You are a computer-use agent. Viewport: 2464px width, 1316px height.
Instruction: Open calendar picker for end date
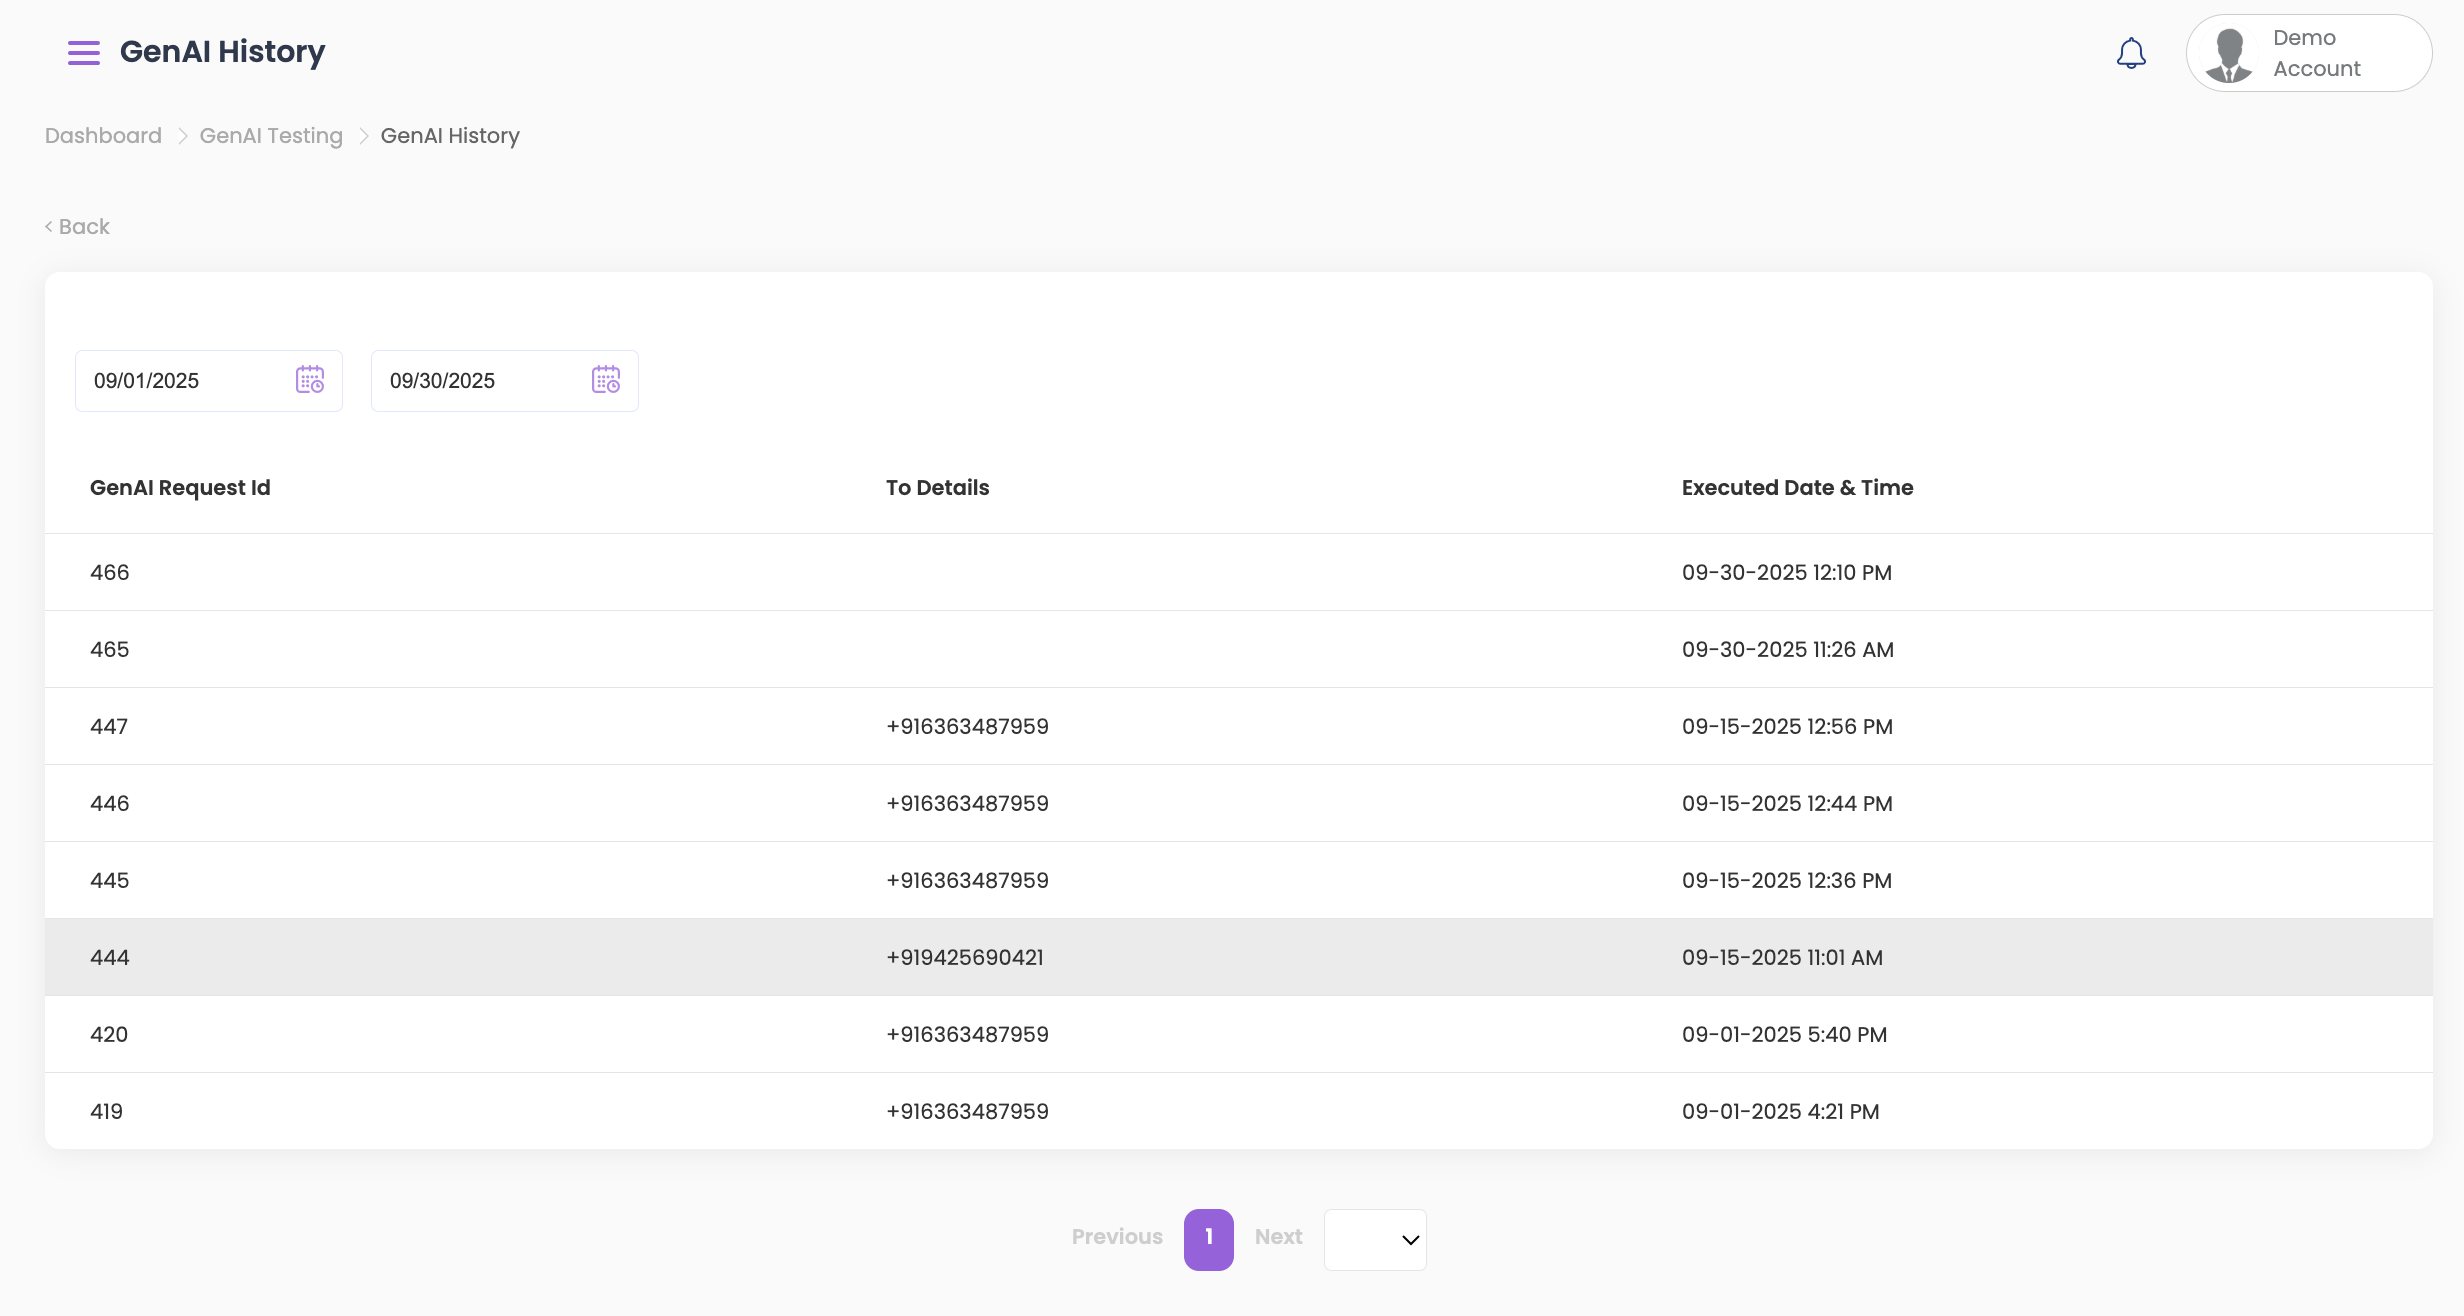coord(606,380)
